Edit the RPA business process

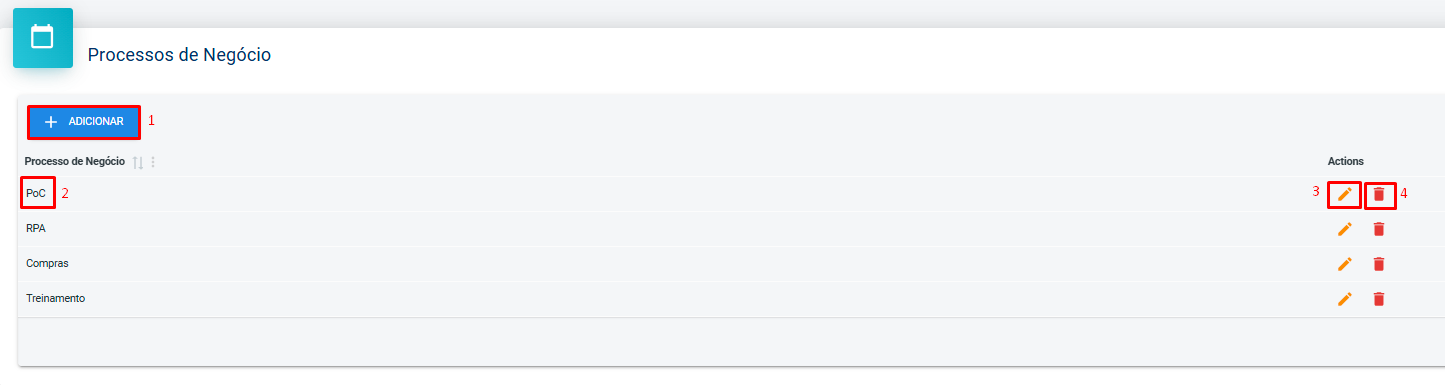point(1345,229)
